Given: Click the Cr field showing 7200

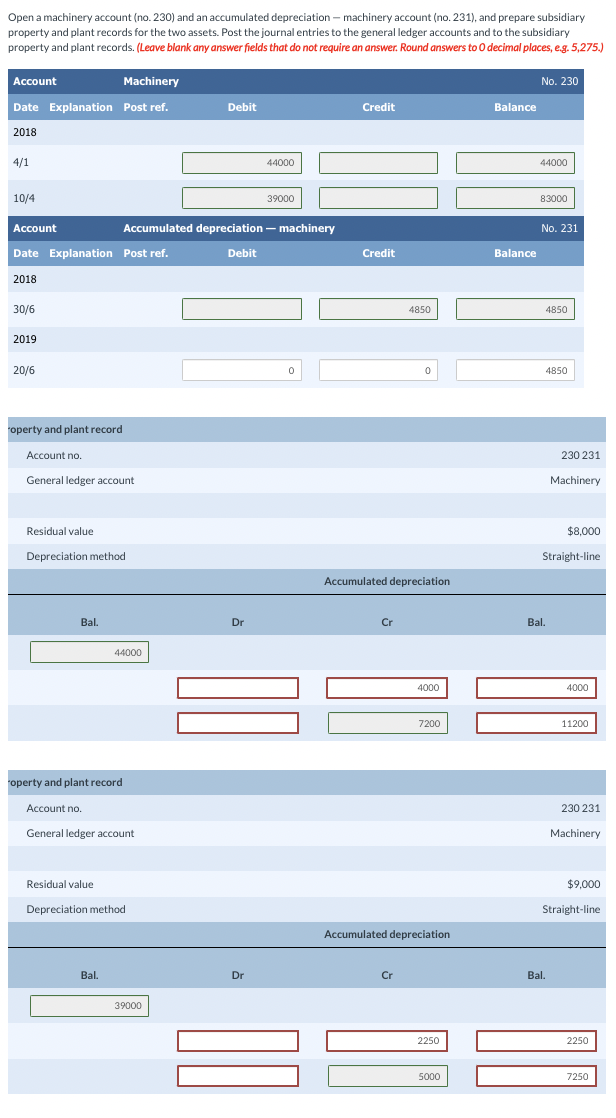Looking at the screenshot, I should 387,723.
